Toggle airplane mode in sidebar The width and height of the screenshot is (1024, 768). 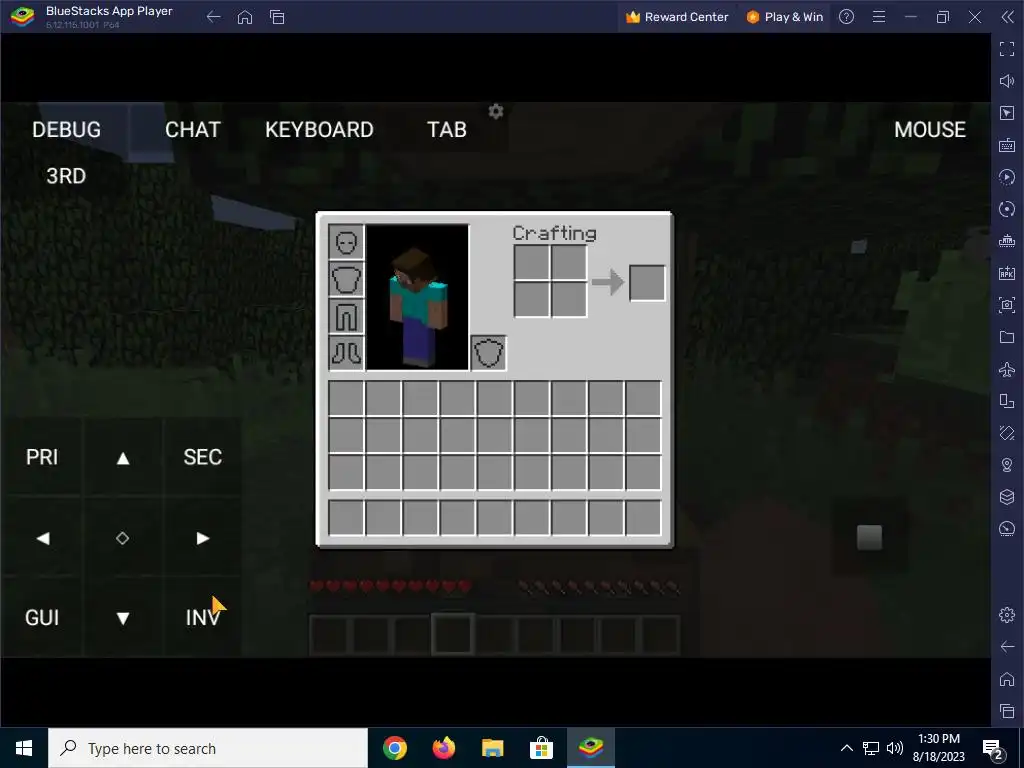[x=1007, y=369]
